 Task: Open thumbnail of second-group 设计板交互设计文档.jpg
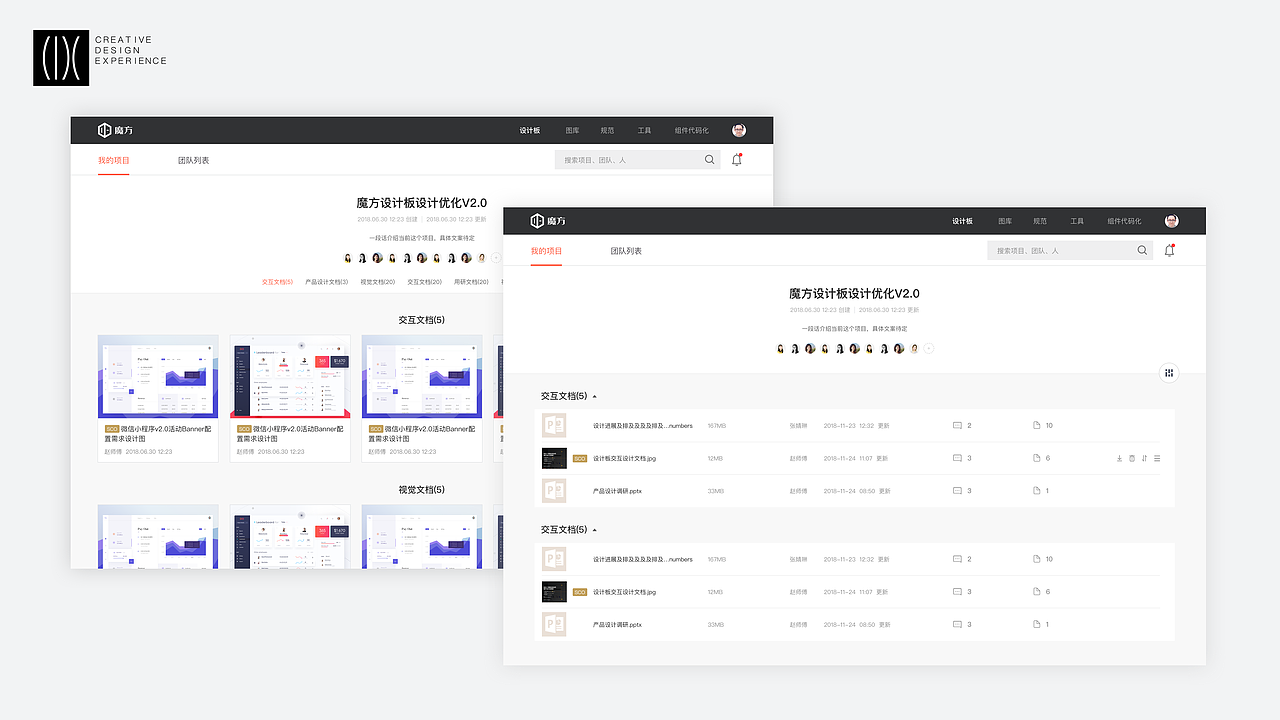[554, 592]
